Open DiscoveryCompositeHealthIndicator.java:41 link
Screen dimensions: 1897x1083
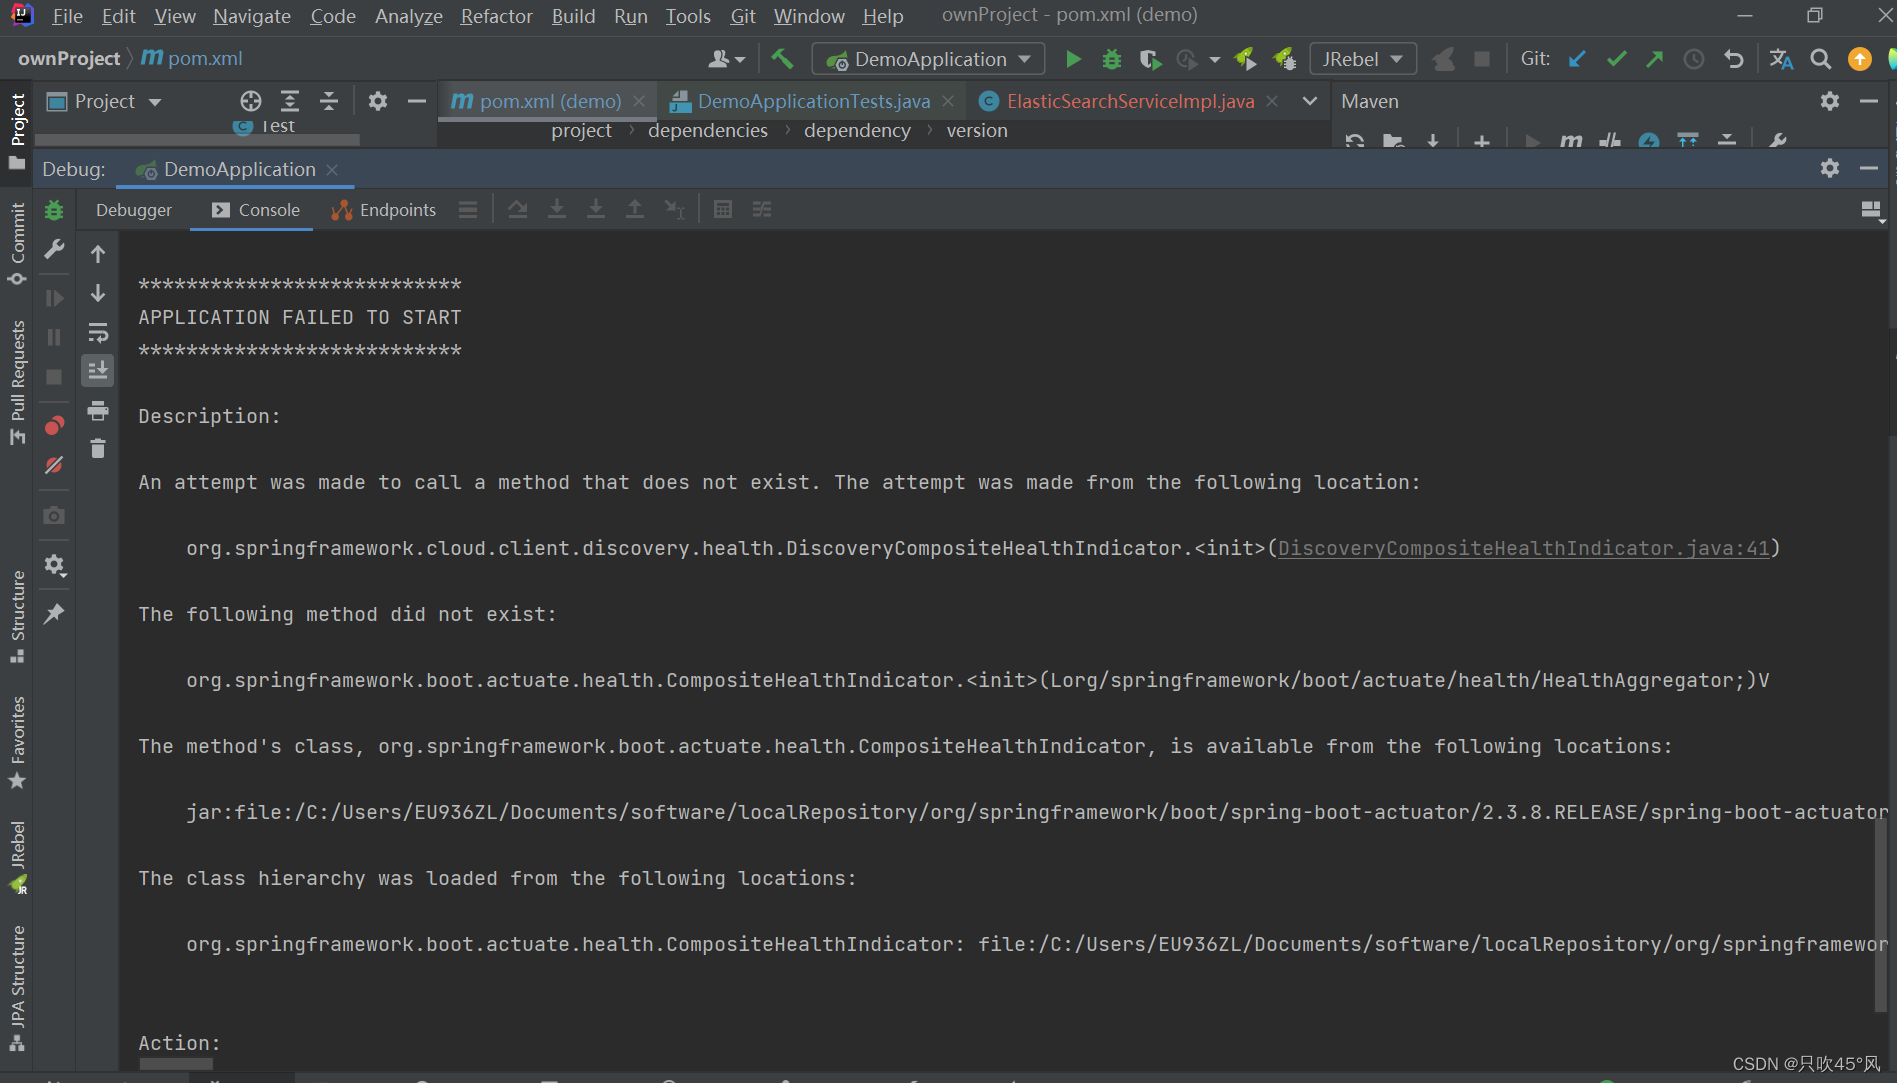click(x=1524, y=548)
